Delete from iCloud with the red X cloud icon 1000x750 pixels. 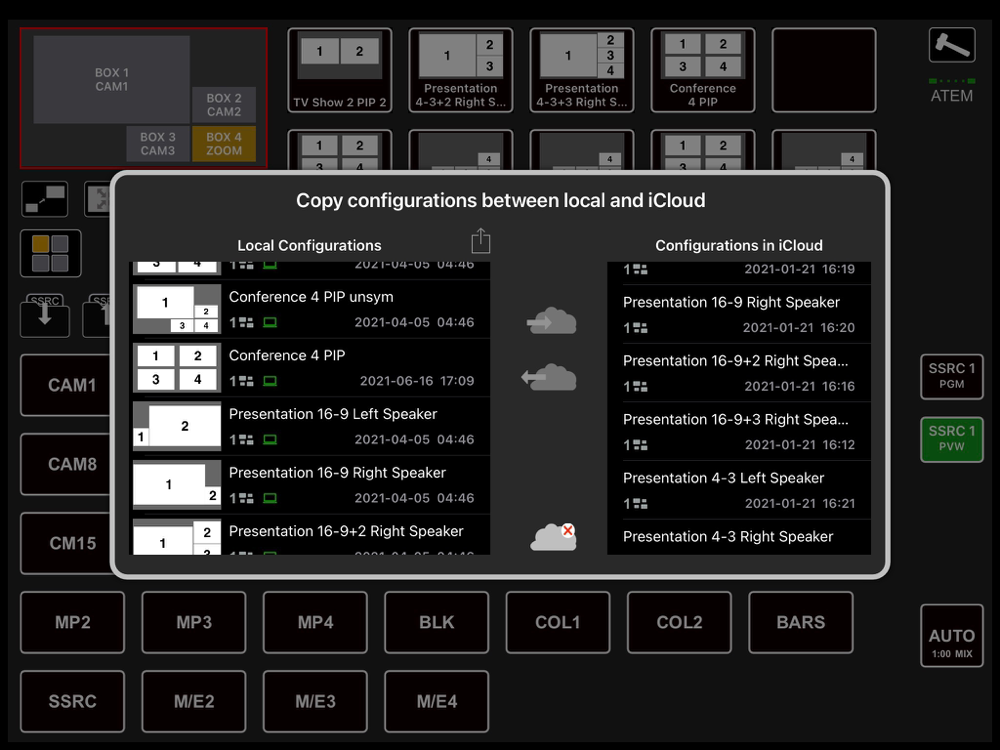click(x=554, y=536)
